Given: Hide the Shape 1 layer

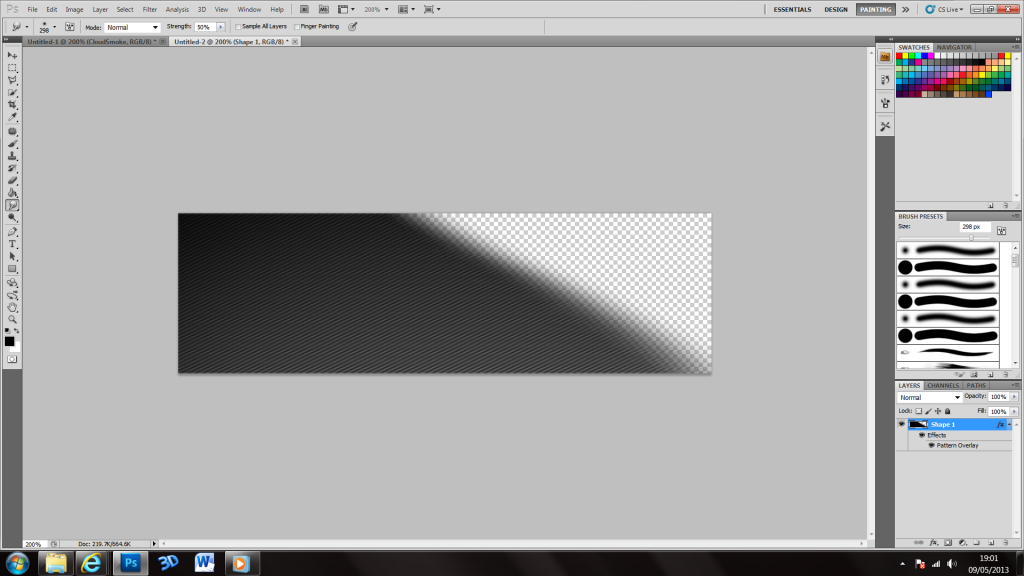Looking at the screenshot, I should 901,424.
